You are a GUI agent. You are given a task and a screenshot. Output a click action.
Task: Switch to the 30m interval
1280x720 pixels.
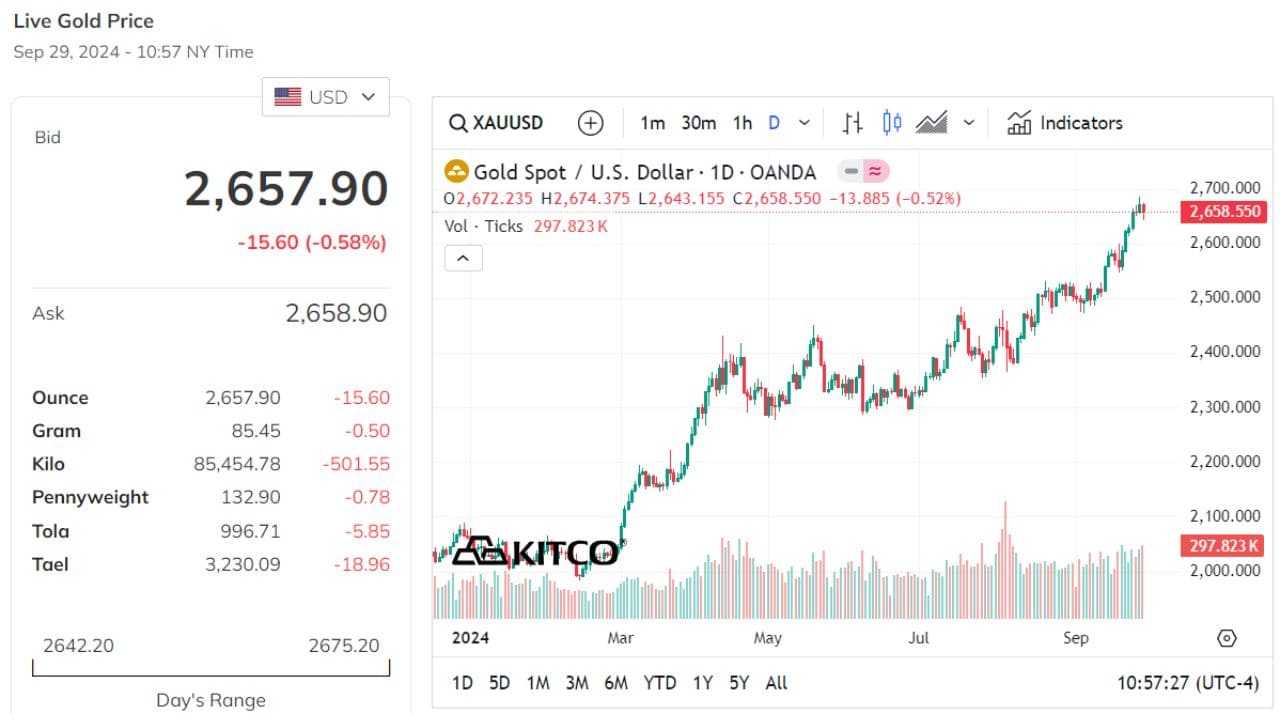click(x=698, y=123)
